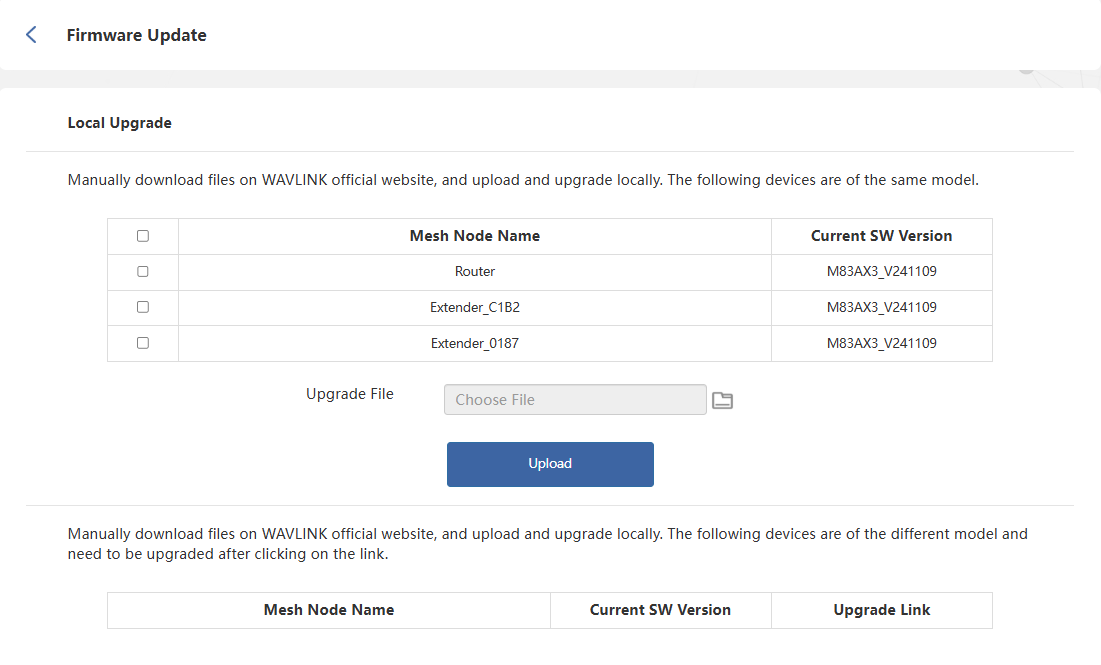Image resolution: width=1101 pixels, height=665 pixels.
Task: Click the Local Upgrade section heading
Action: click(119, 123)
